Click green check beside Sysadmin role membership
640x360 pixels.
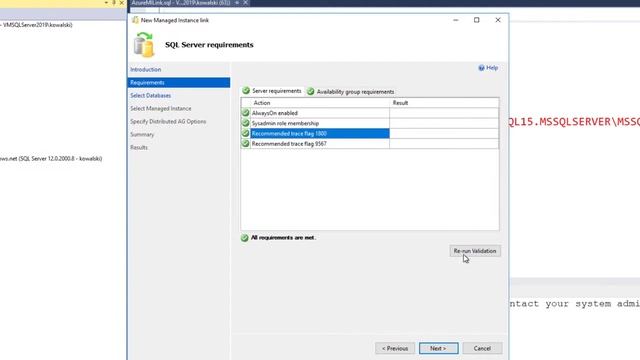coord(245,123)
